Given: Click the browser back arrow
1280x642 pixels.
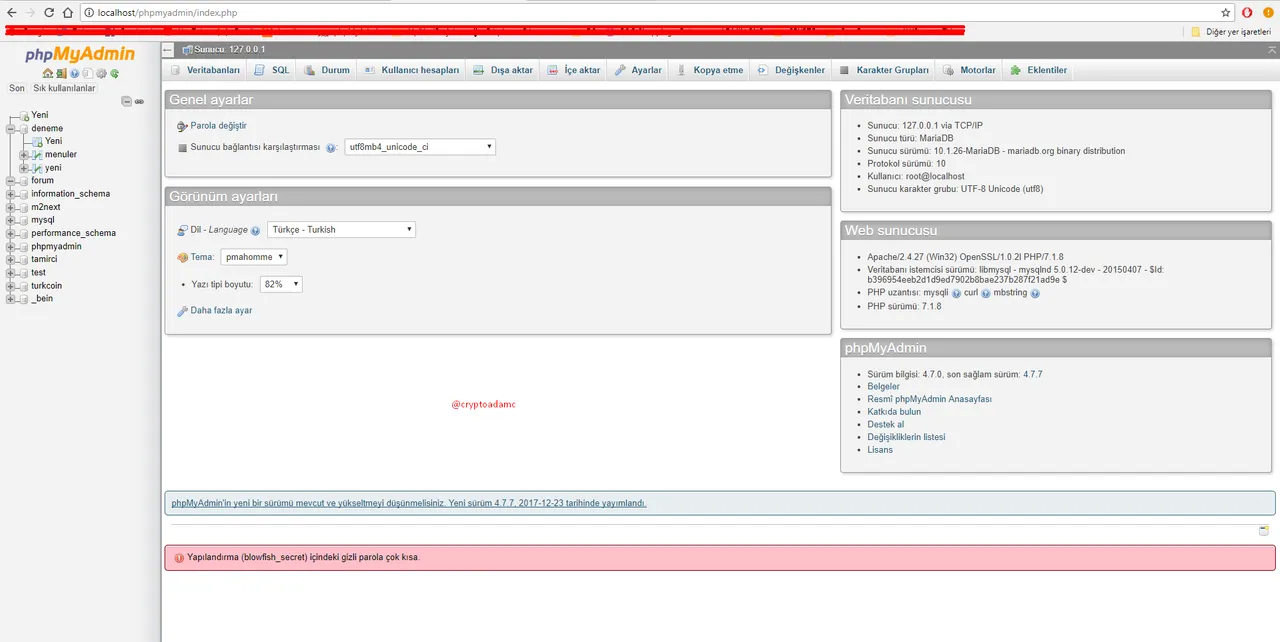Looking at the screenshot, I should [x=12, y=13].
